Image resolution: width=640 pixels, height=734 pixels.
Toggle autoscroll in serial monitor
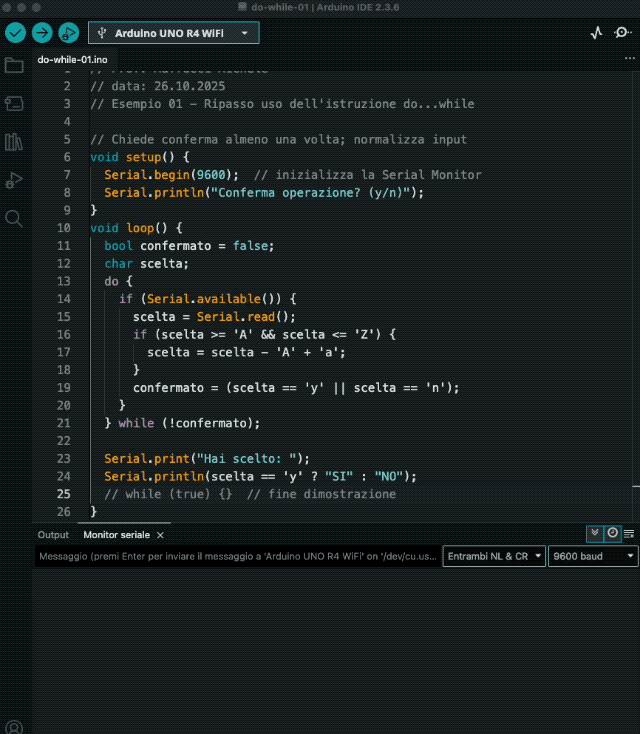(x=595, y=534)
